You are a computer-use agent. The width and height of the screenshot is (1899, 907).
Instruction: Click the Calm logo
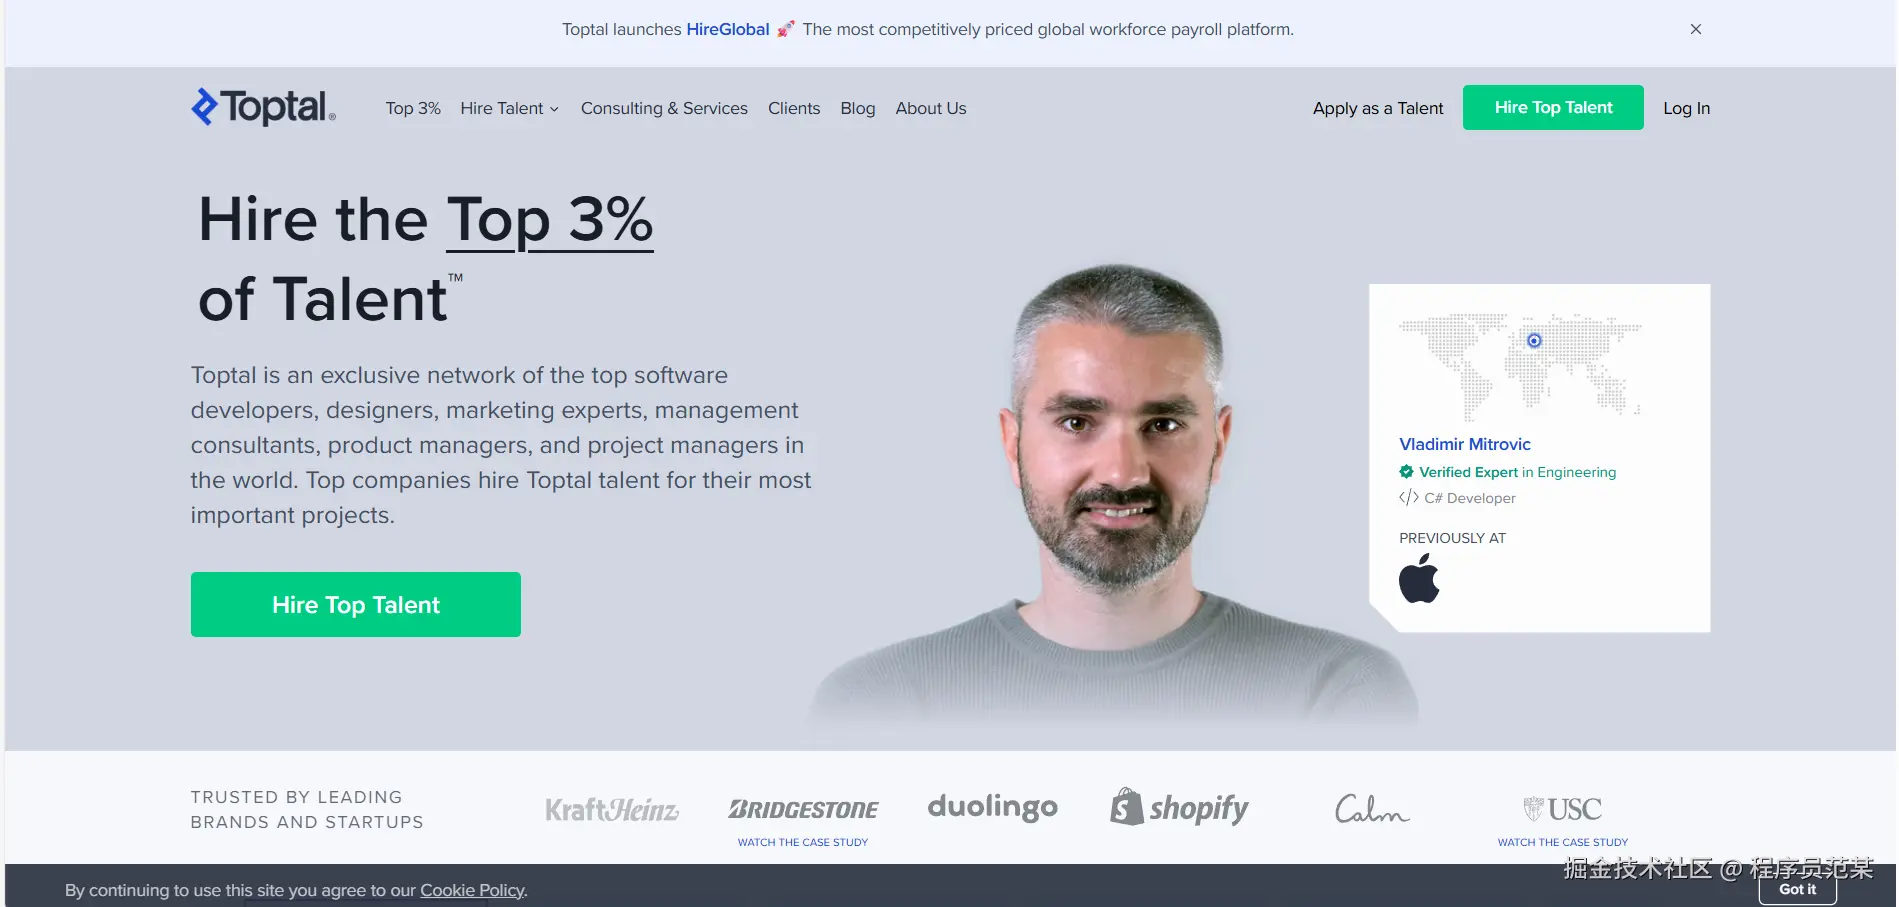pos(1372,808)
